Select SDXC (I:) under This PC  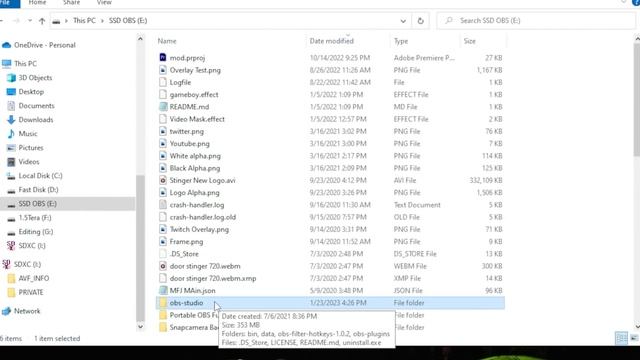click(x=32, y=246)
